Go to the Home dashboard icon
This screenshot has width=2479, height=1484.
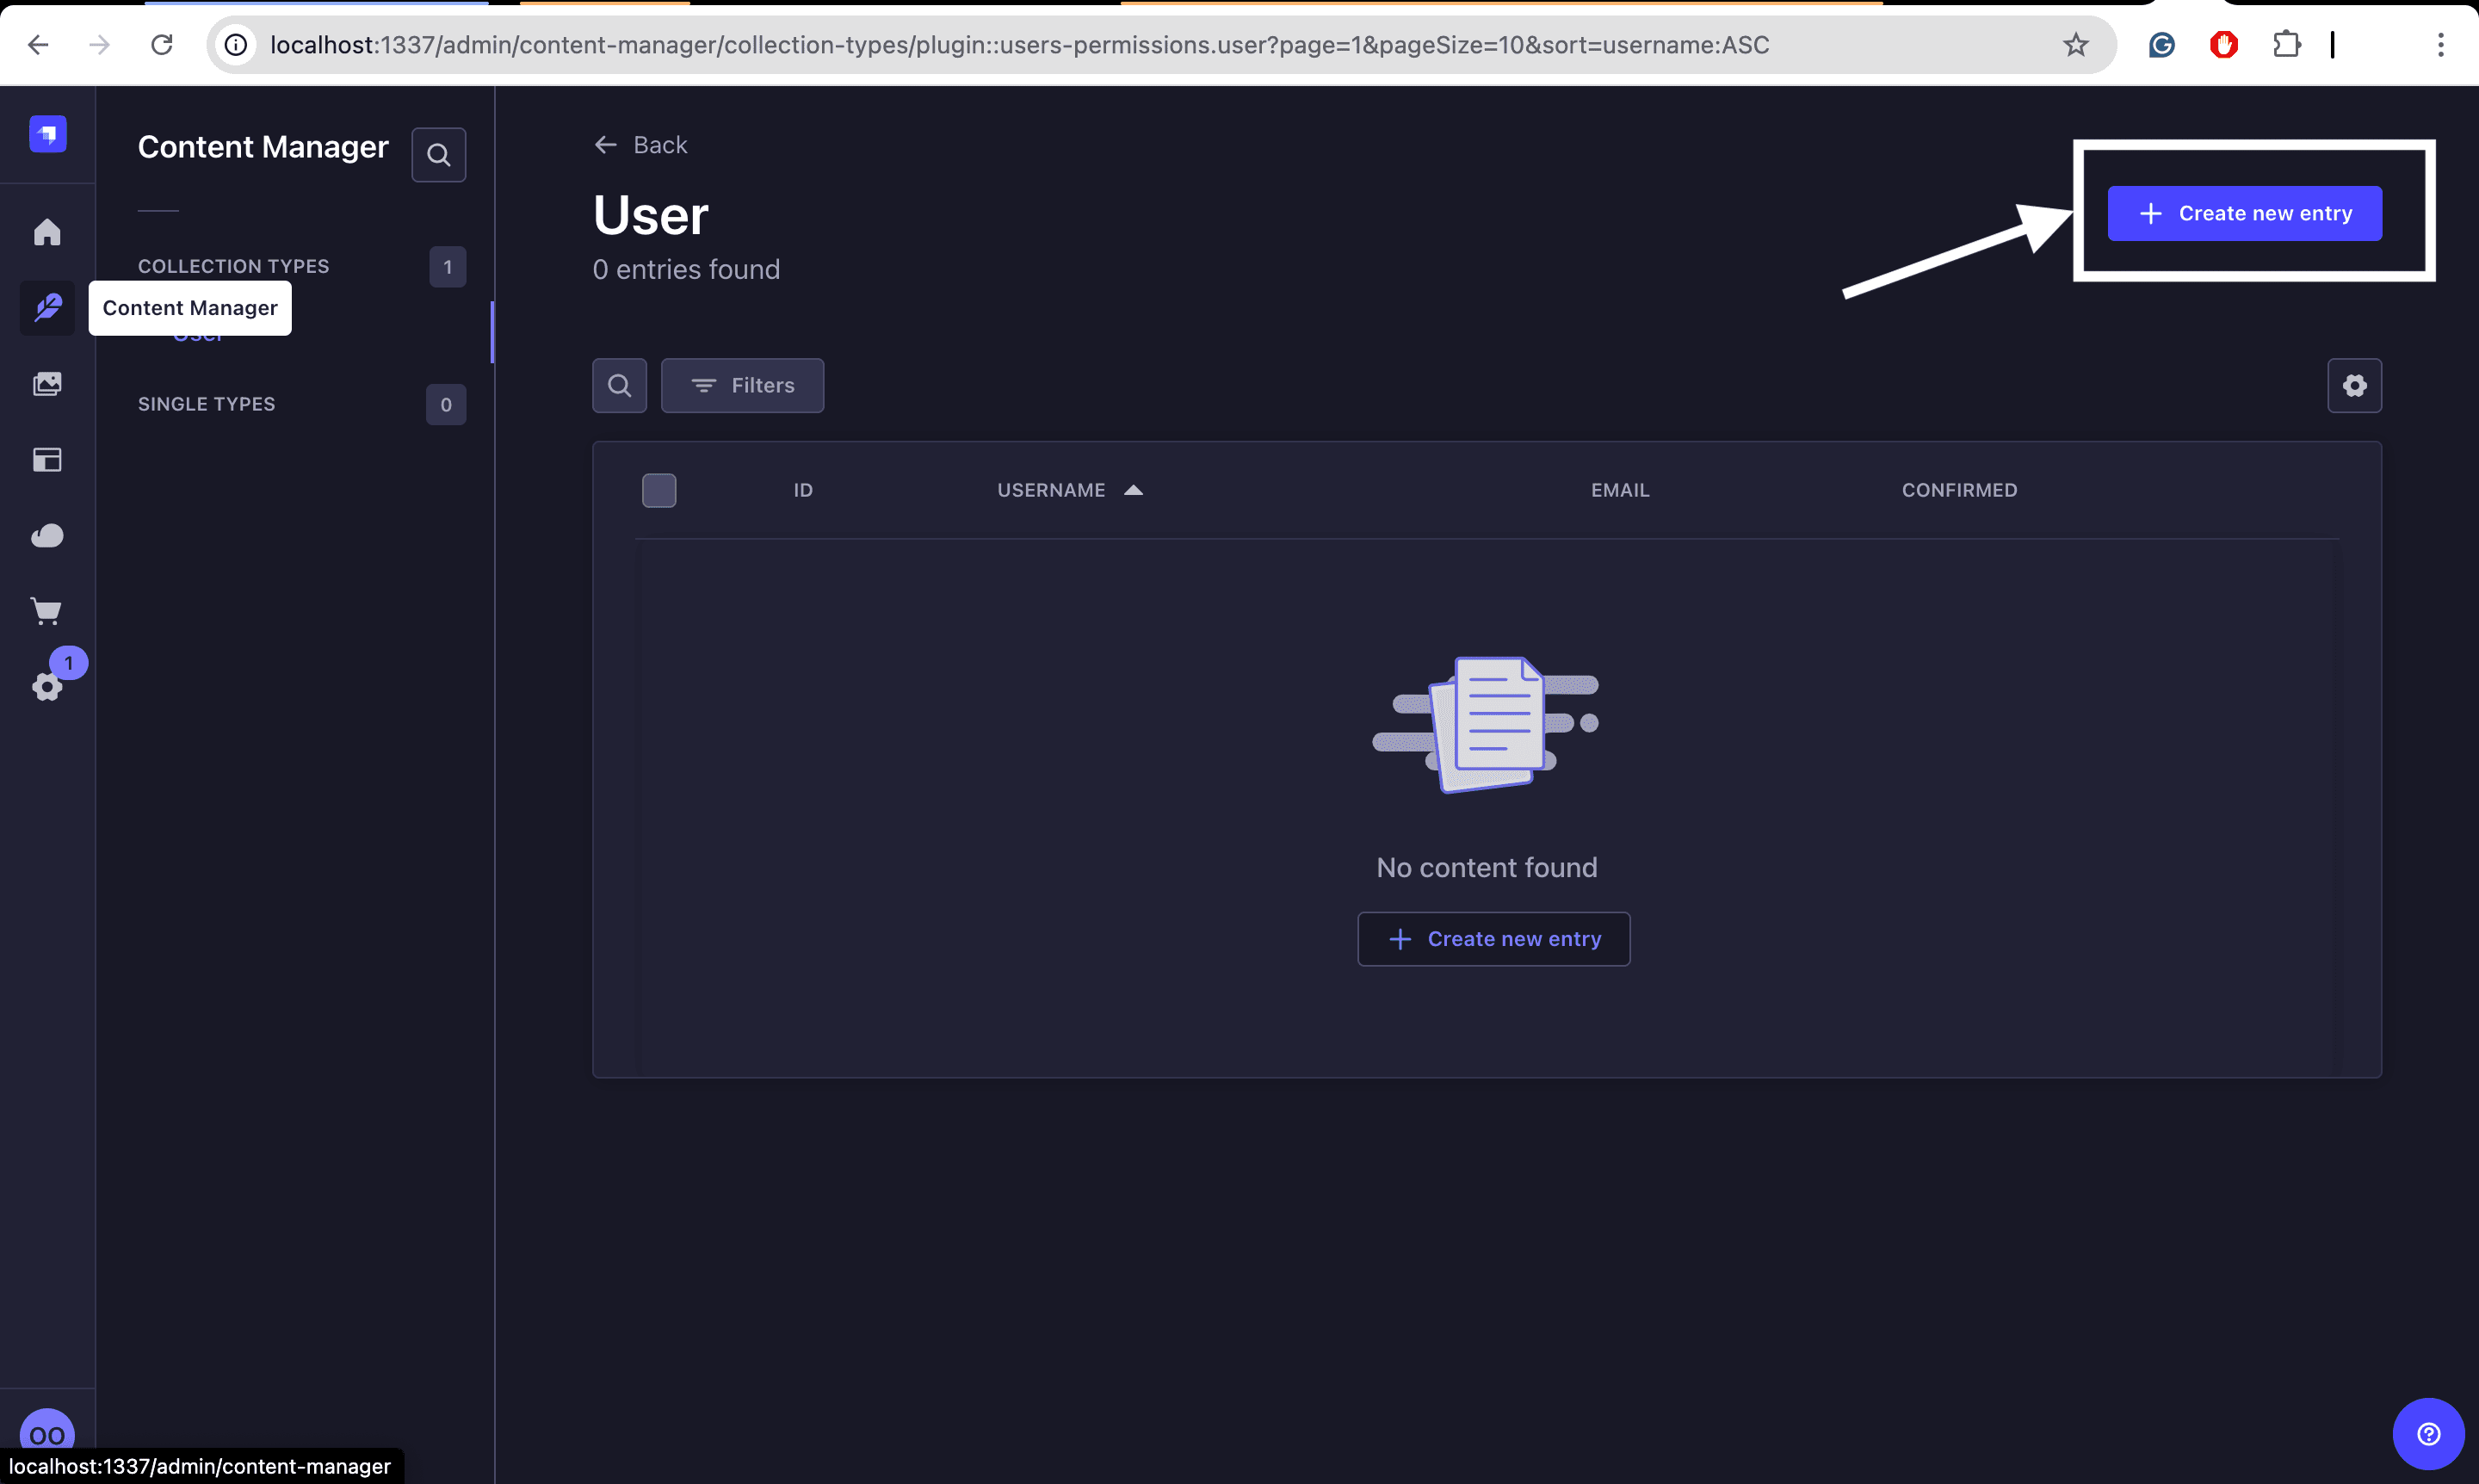pyautogui.click(x=47, y=232)
